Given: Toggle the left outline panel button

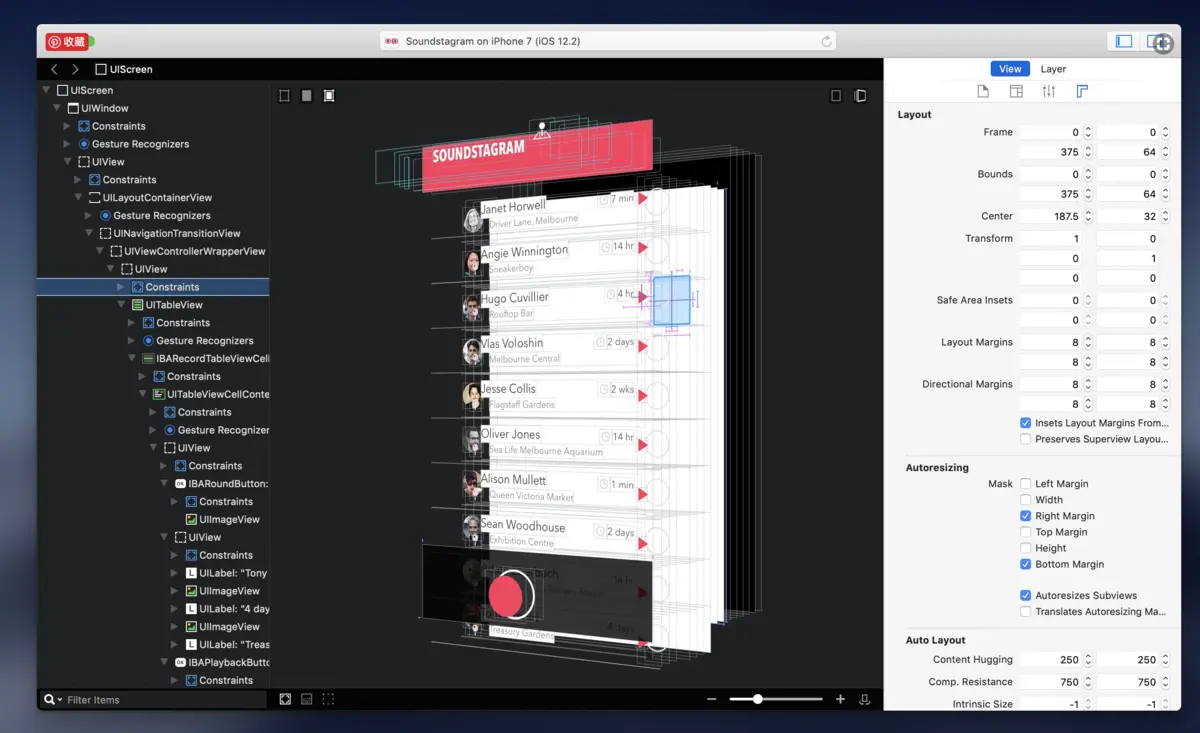Looking at the screenshot, I should [x=1124, y=41].
